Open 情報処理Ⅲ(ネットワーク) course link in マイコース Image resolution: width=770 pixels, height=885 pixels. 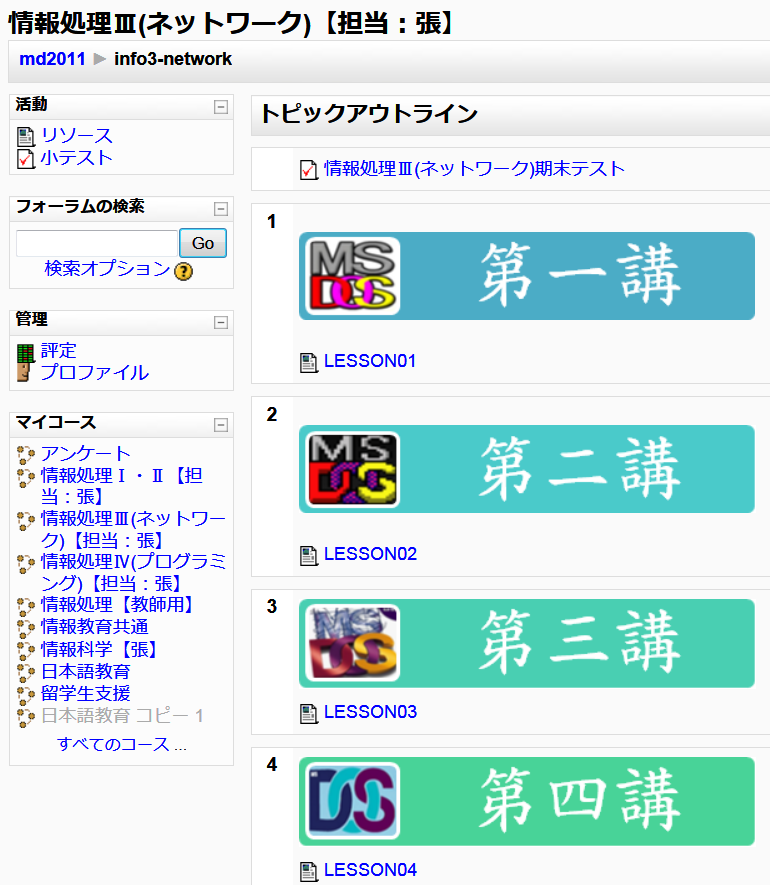pyautogui.click(x=133, y=529)
